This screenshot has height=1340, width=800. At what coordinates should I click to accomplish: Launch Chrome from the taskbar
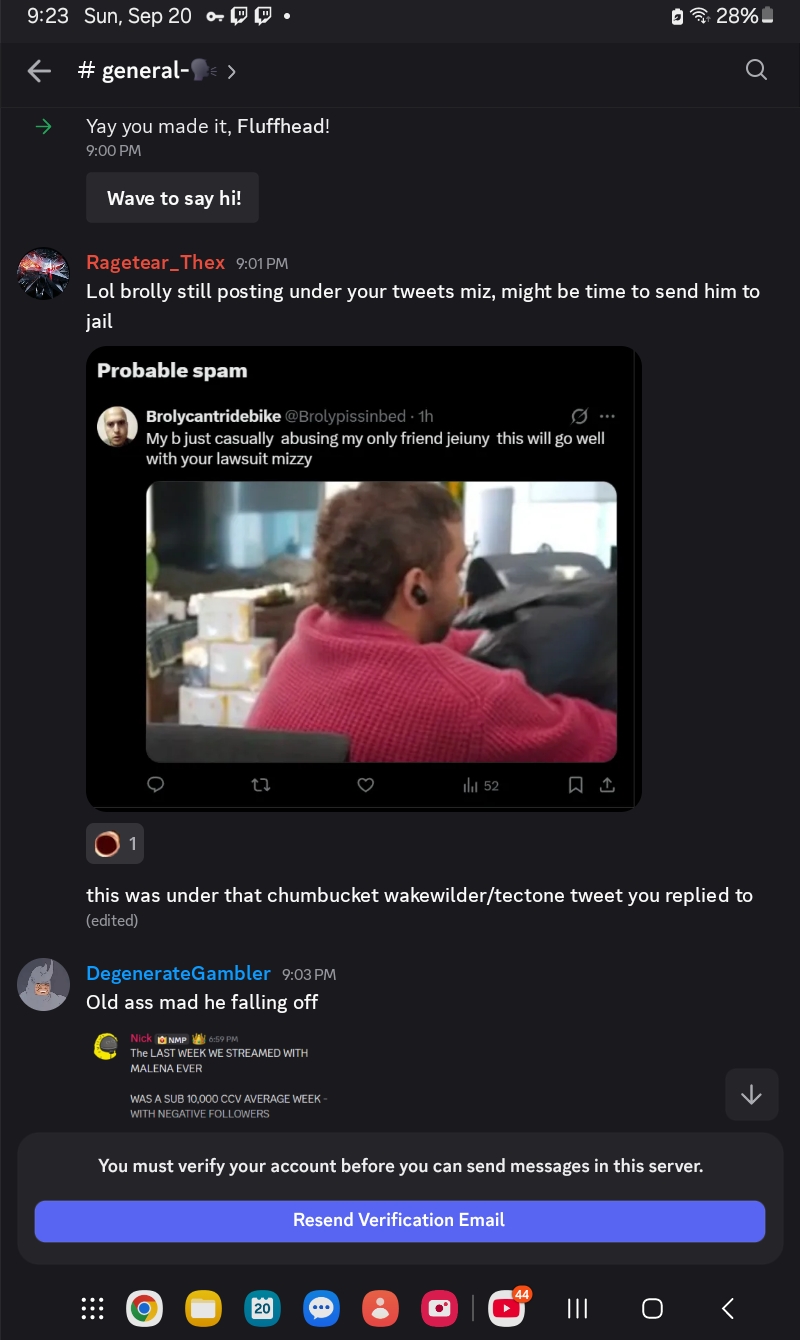click(x=144, y=1308)
